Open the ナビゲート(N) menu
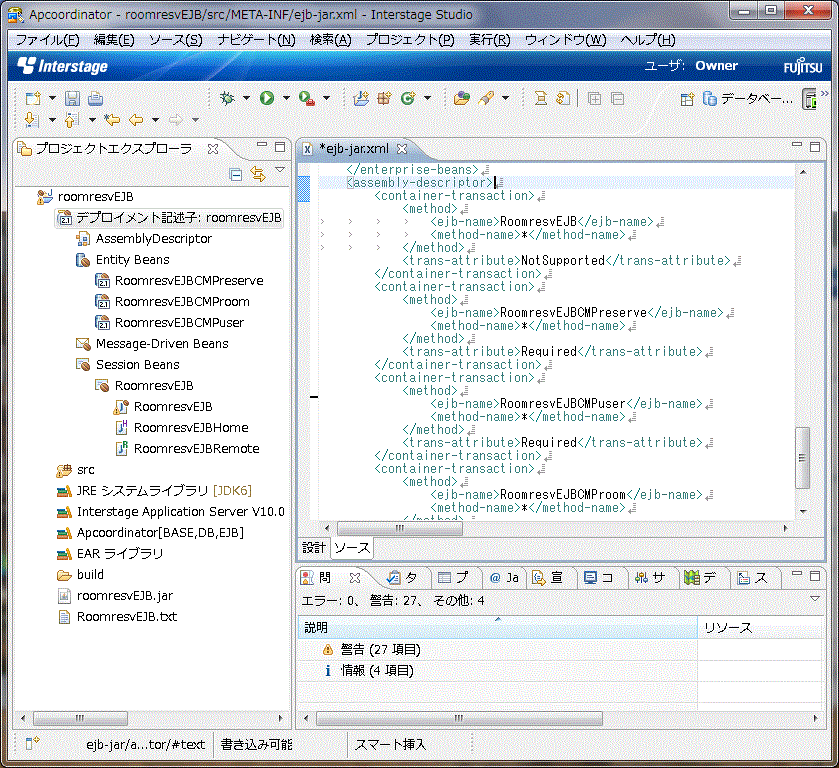Viewport: 839px width, 768px height. click(256, 40)
